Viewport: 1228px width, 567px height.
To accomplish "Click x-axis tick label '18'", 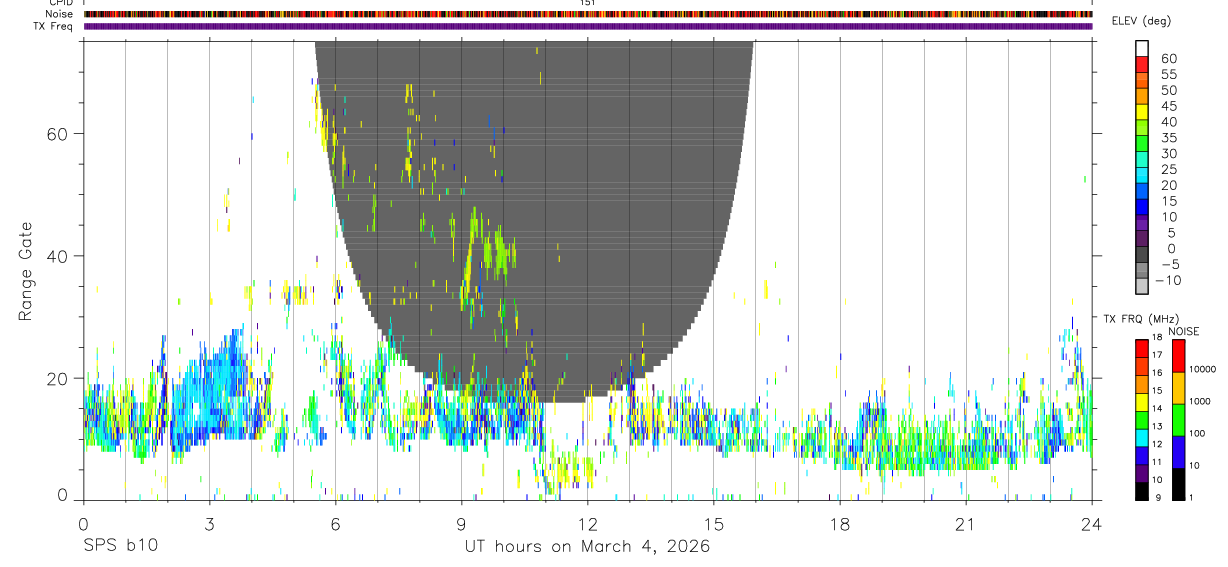I will coord(840,524).
